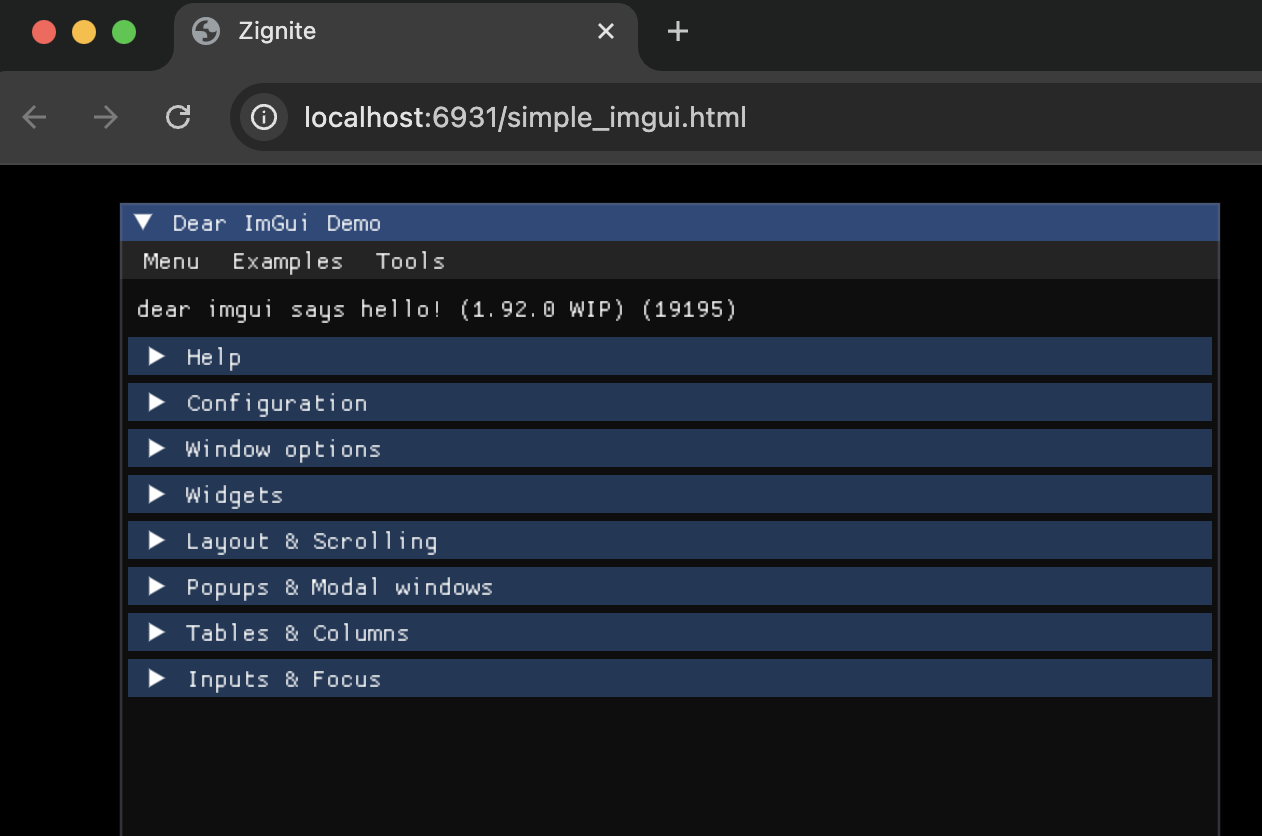The image size is (1262, 836).
Task: Open the Tools menu
Action: pos(410,261)
